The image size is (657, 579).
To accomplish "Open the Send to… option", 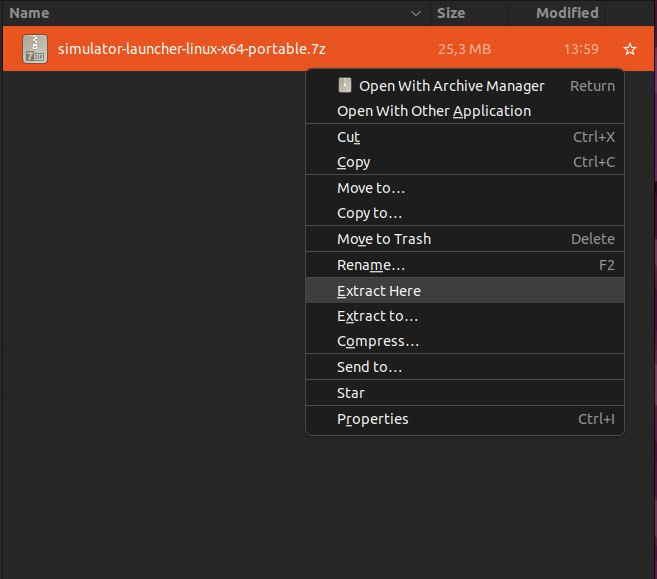I will pyautogui.click(x=369, y=367).
